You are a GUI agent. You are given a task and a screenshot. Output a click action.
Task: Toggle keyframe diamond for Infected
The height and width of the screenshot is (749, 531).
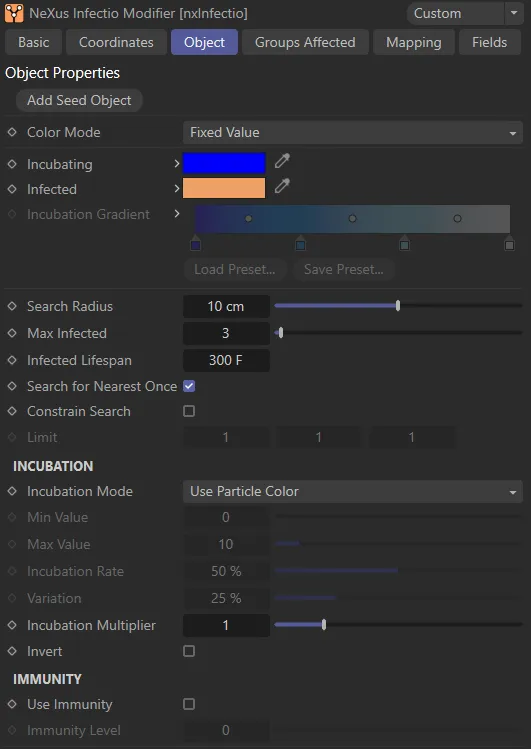12,189
